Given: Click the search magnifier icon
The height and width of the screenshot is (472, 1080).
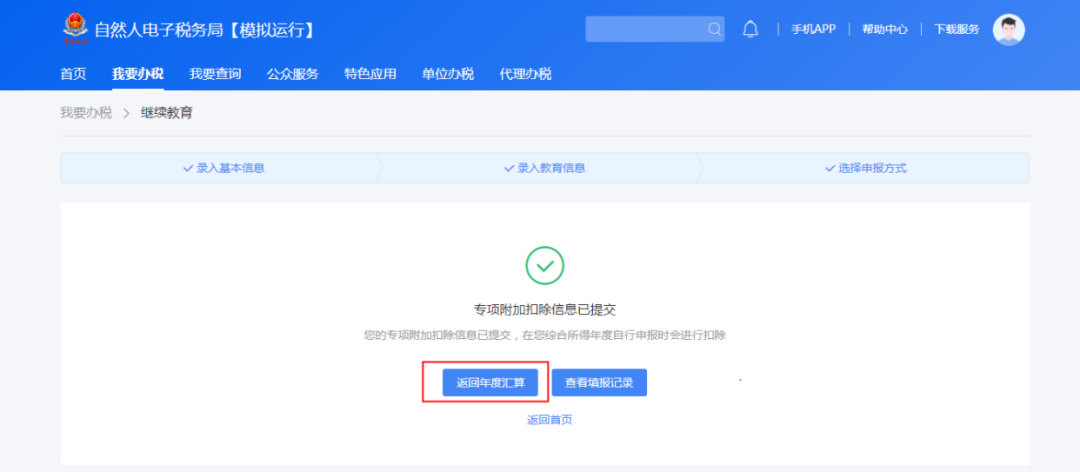Looking at the screenshot, I should coord(714,29).
